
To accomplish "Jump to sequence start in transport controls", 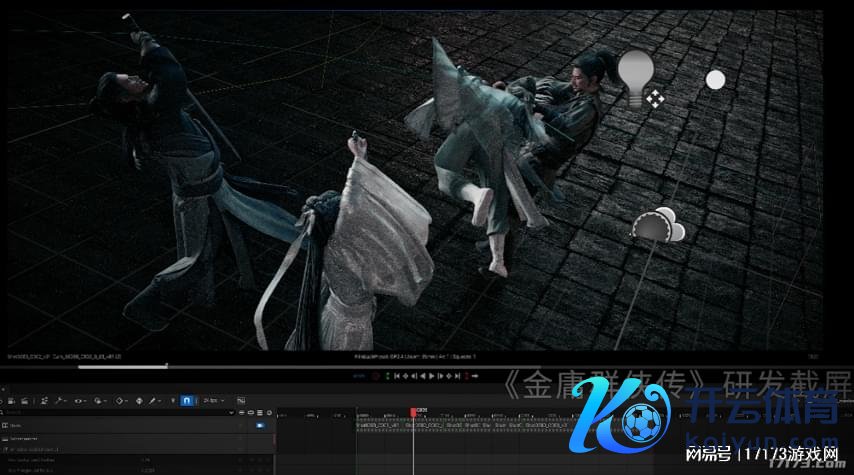I will click(x=398, y=377).
